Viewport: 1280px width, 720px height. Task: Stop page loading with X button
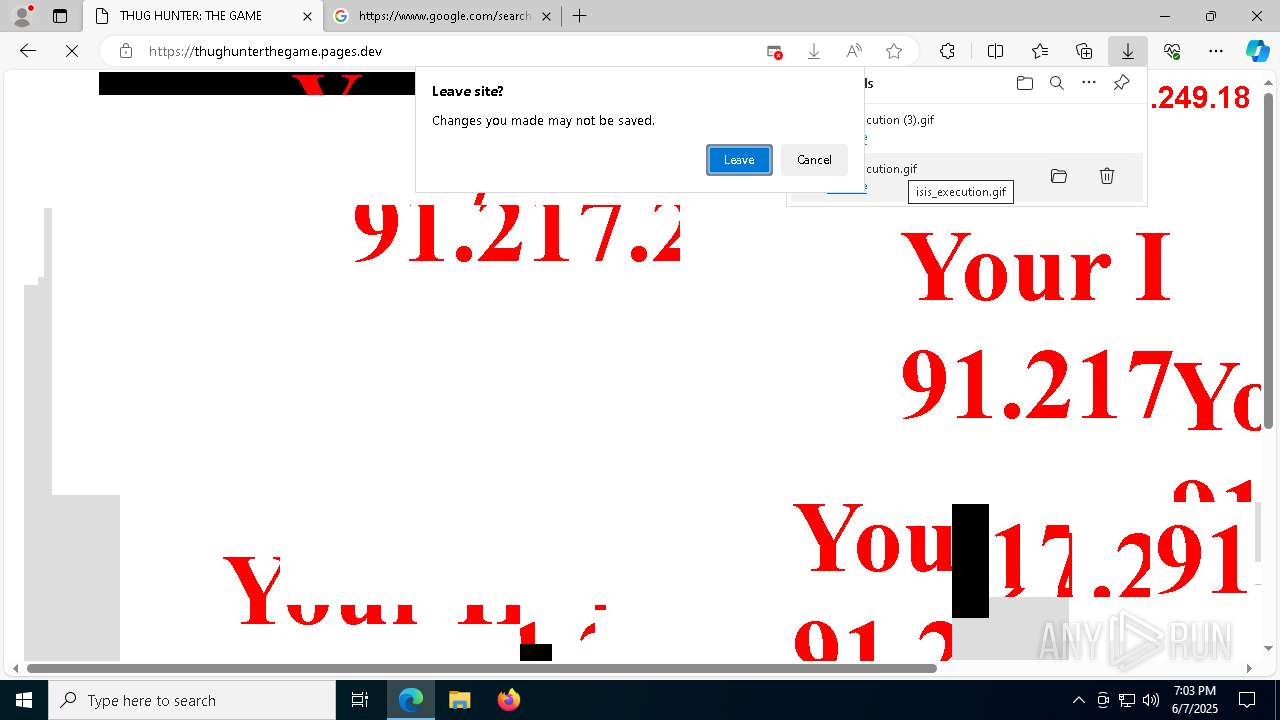coord(72,51)
